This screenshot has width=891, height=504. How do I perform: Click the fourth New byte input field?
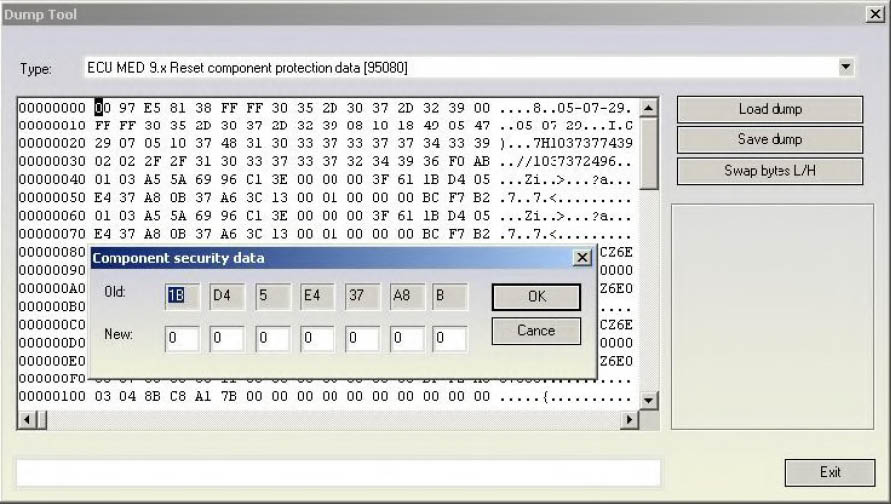(x=317, y=339)
